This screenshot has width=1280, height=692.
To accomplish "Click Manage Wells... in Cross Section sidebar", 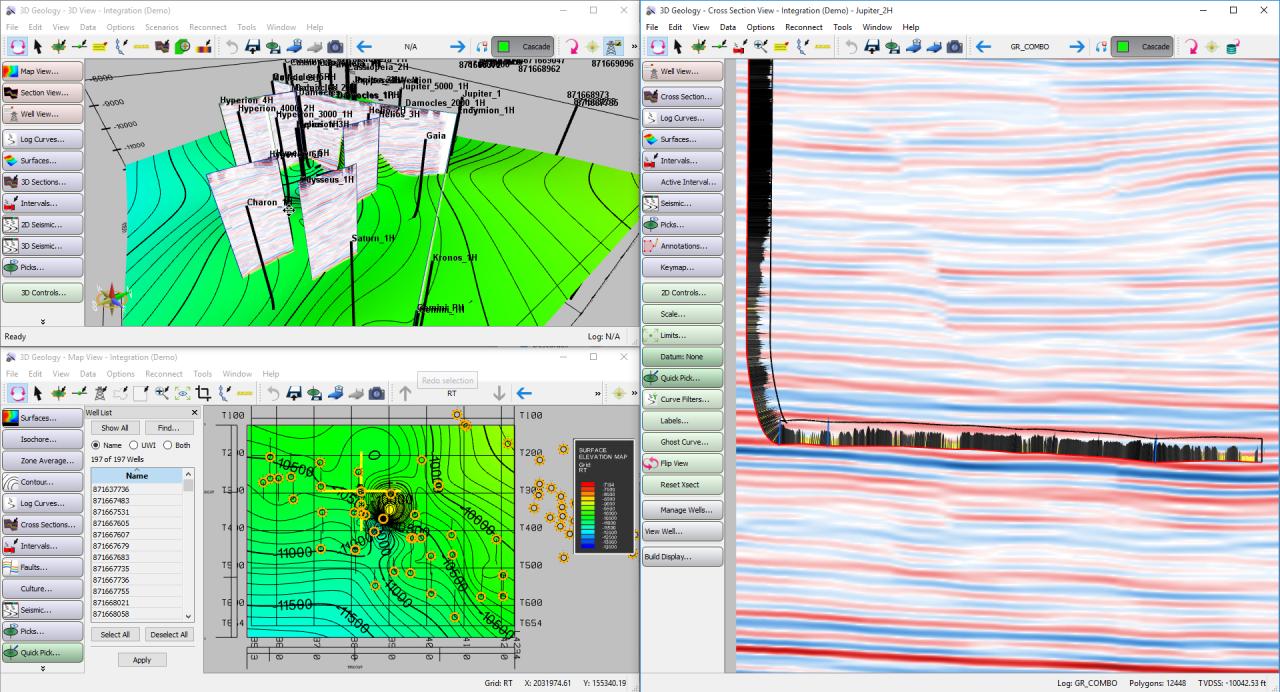I will 683,510.
